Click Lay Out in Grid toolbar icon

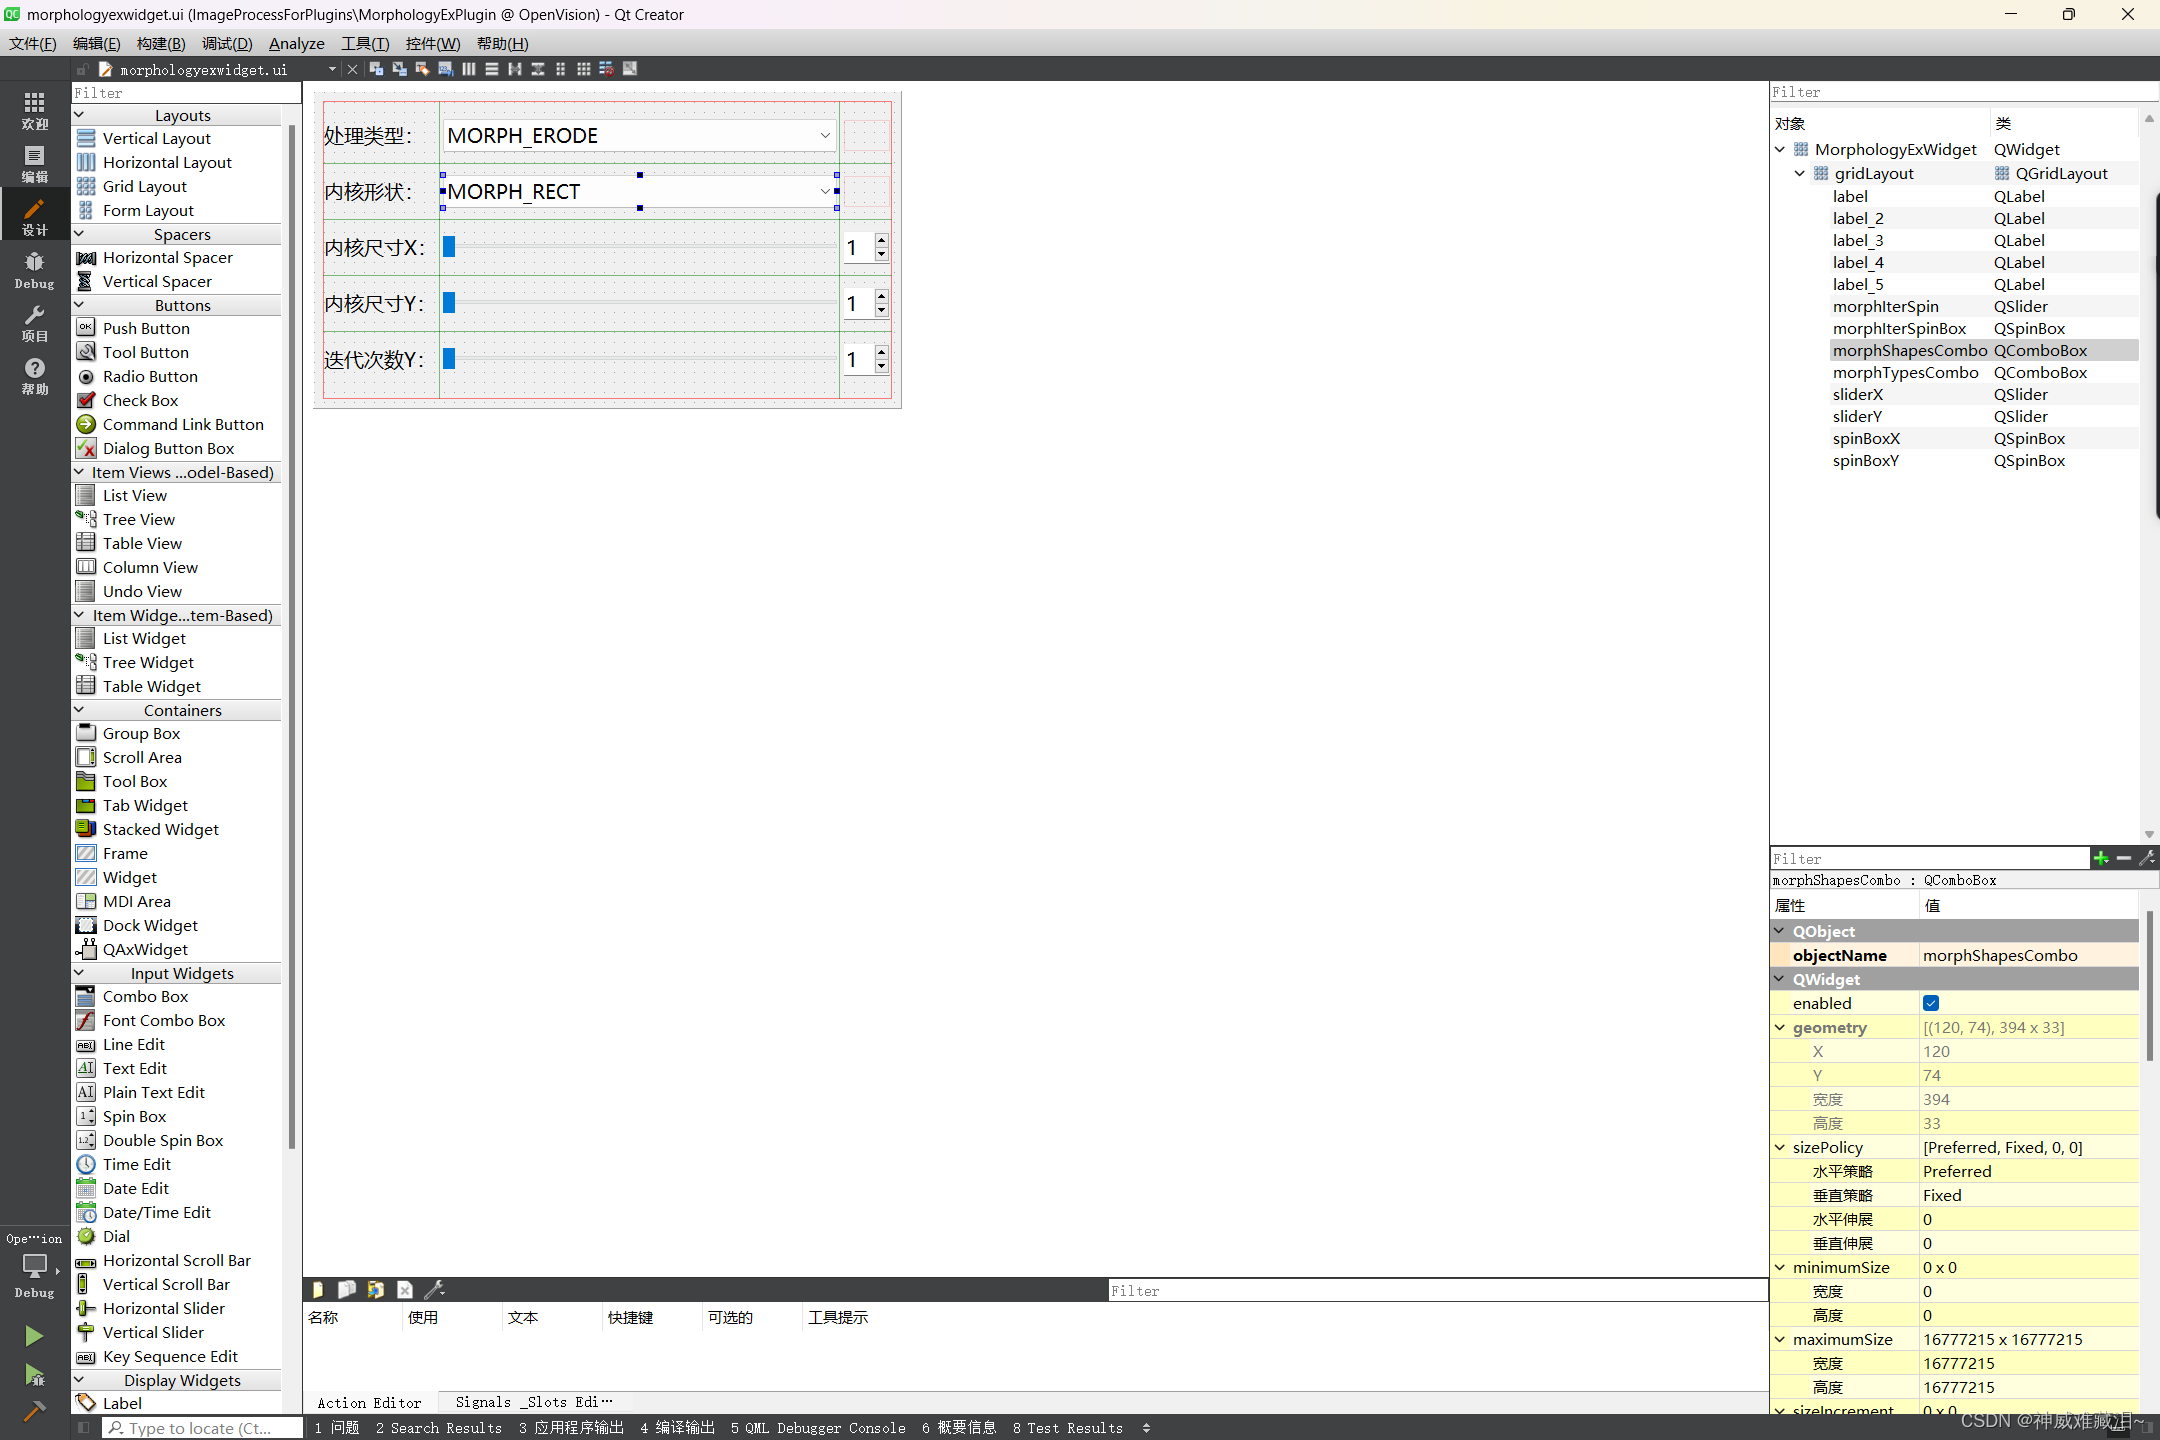(x=583, y=69)
